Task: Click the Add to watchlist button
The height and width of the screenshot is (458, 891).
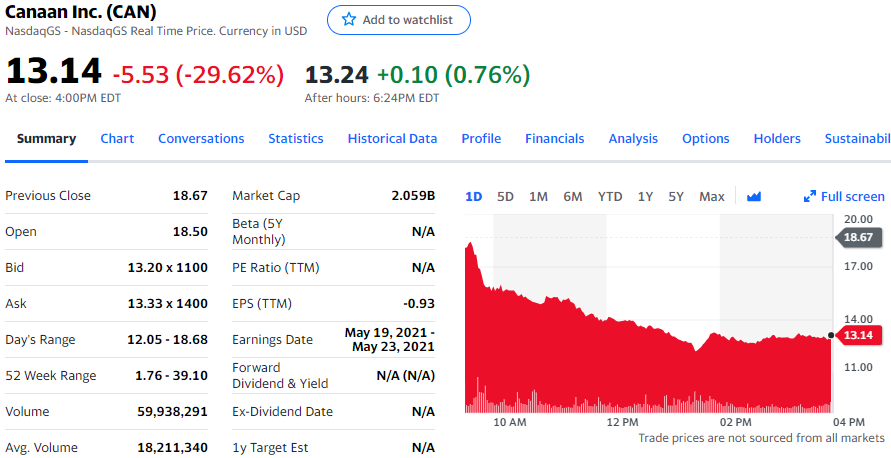Action: click(398, 20)
